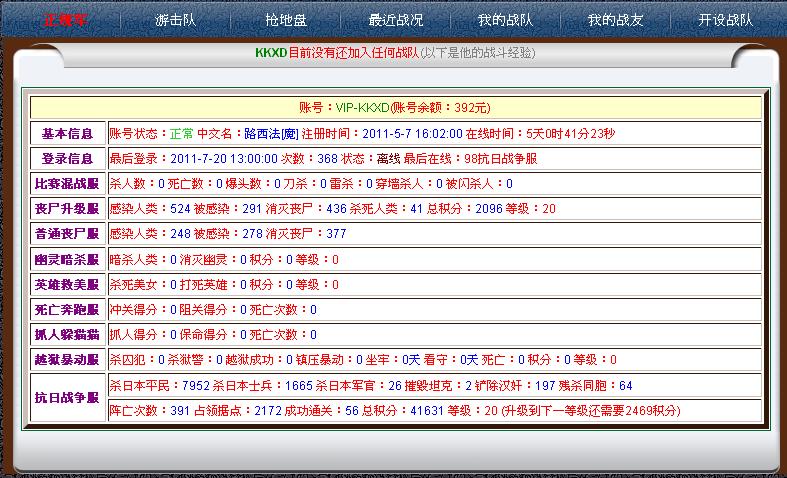787x478 pixels.
Task: Click 冲关得分 text in 死亡奔跑服 row
Action: point(133,310)
